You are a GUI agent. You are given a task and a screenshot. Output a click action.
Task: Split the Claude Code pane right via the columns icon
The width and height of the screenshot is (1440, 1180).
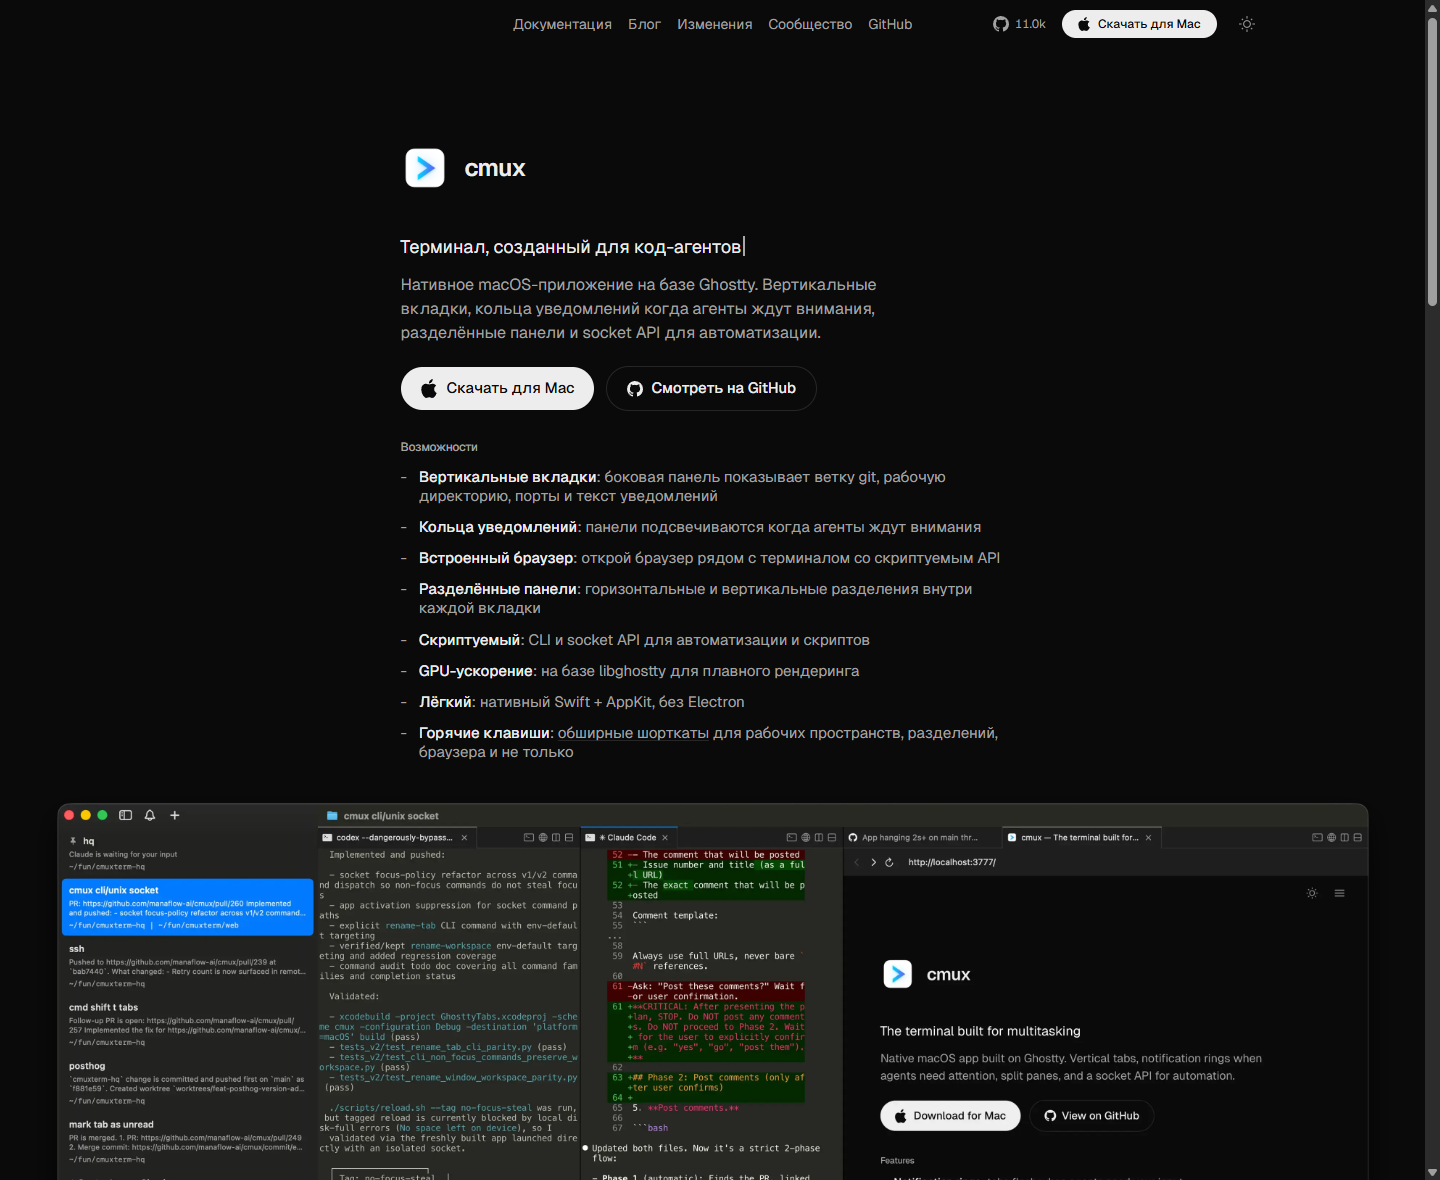pyautogui.click(x=818, y=837)
